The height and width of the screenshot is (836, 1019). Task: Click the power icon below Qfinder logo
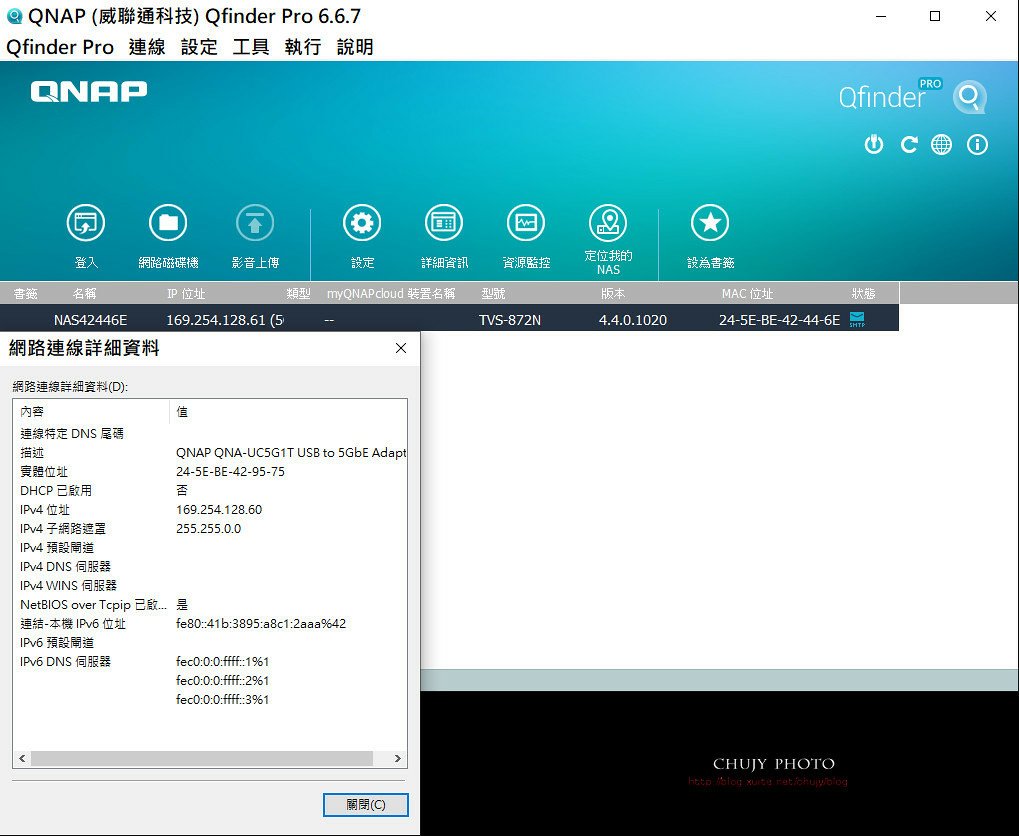click(x=874, y=144)
